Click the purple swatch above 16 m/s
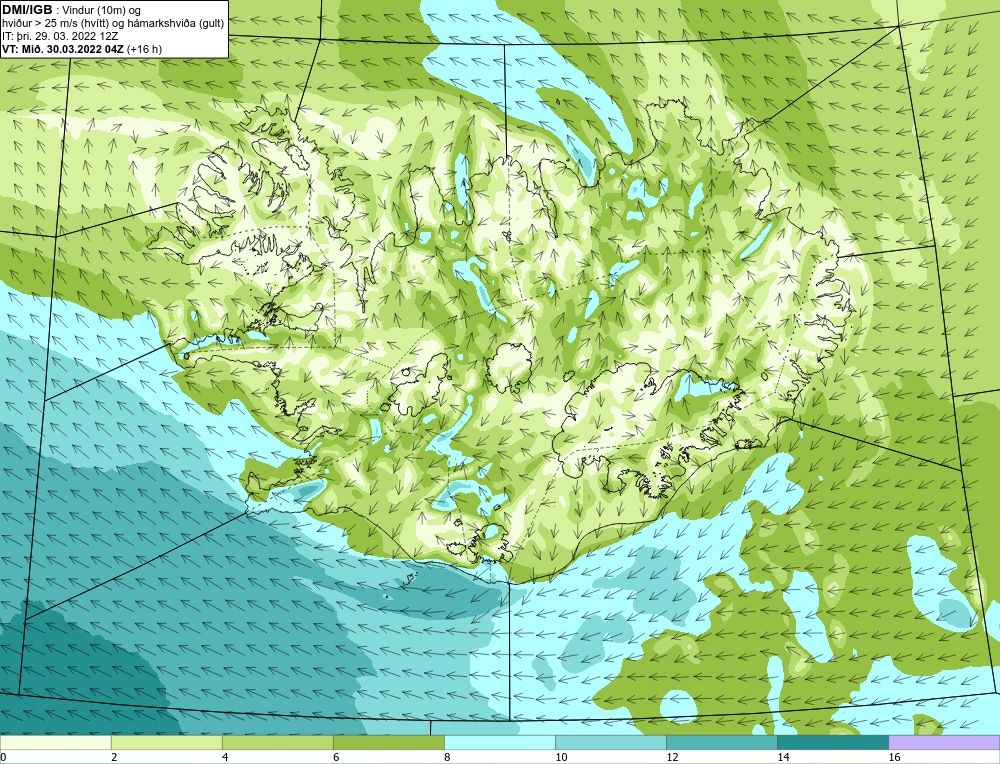Image resolution: width=1000 pixels, height=764 pixels. [944, 742]
